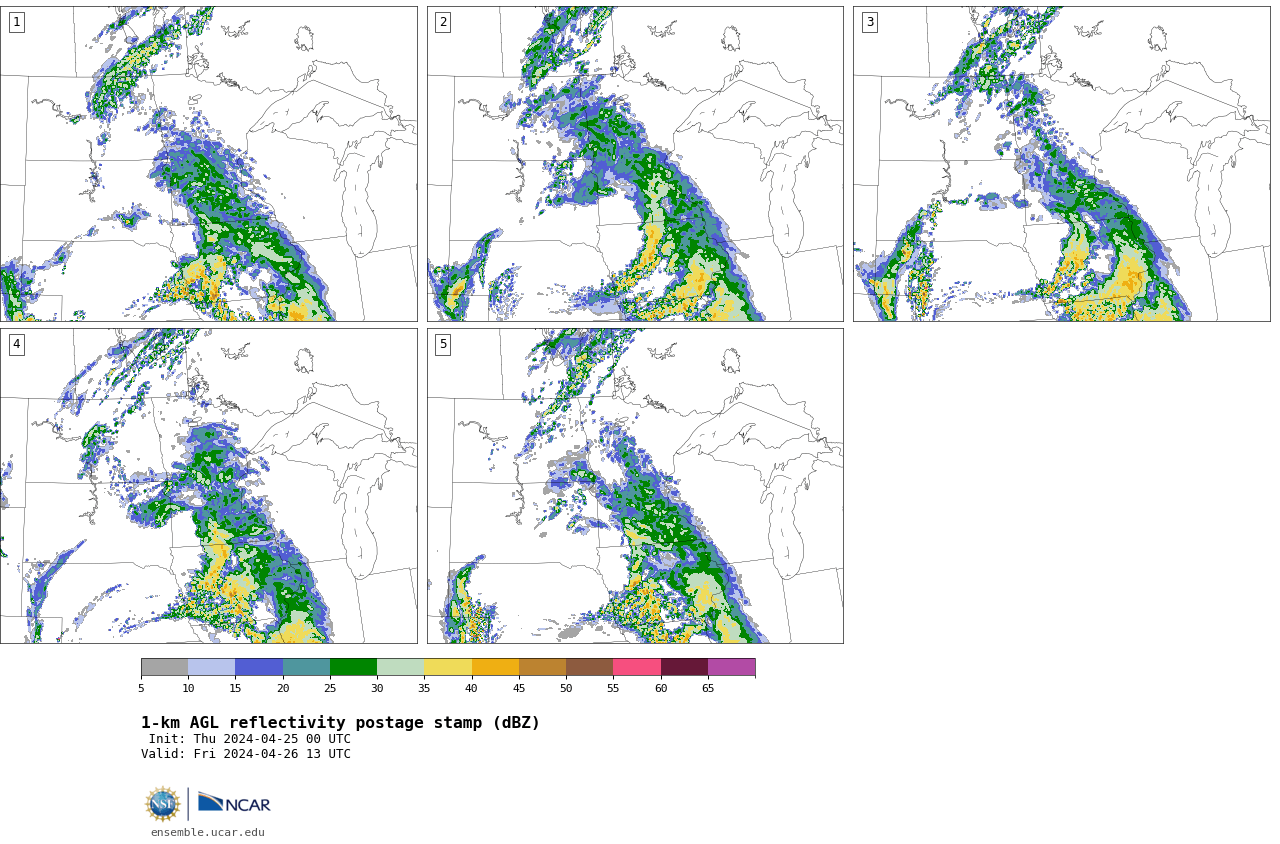Click the tan-brown 45-50 dBZ swatch
This screenshot has width=1280, height=844.
pyautogui.click(x=542, y=667)
